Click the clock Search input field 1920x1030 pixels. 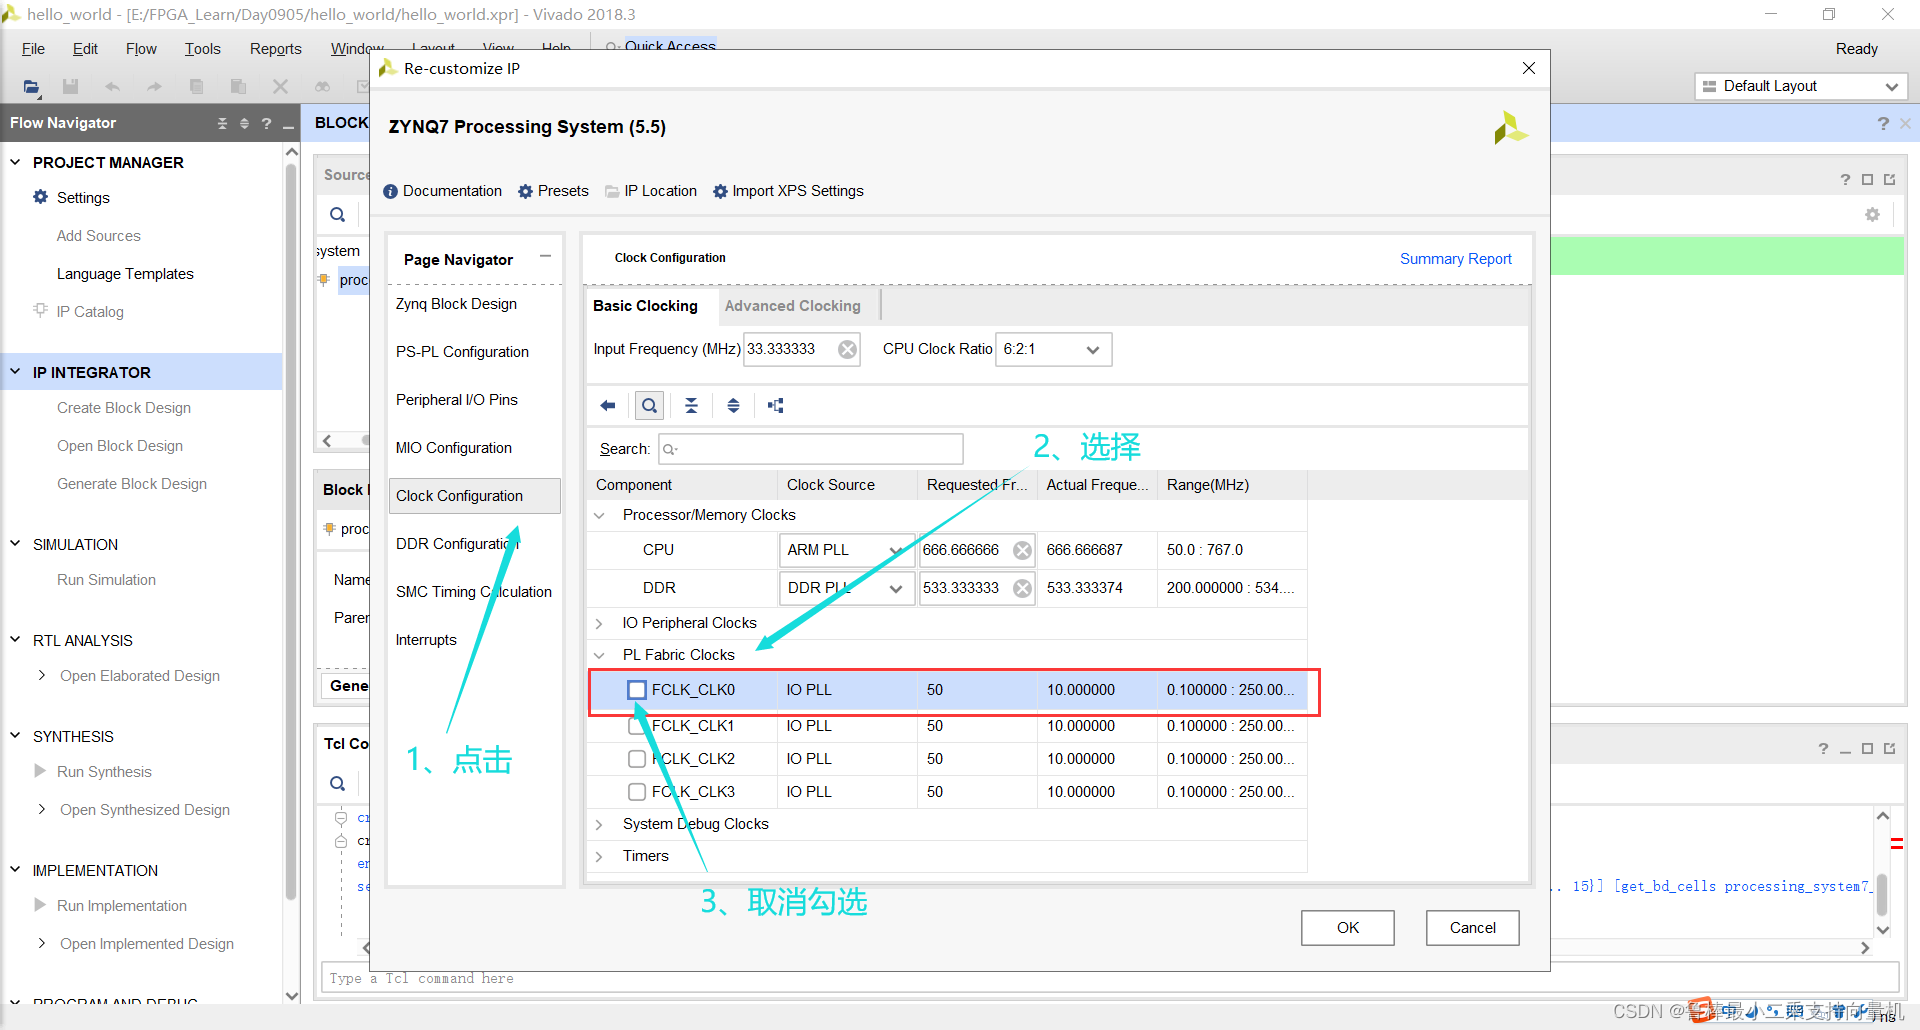coord(810,449)
